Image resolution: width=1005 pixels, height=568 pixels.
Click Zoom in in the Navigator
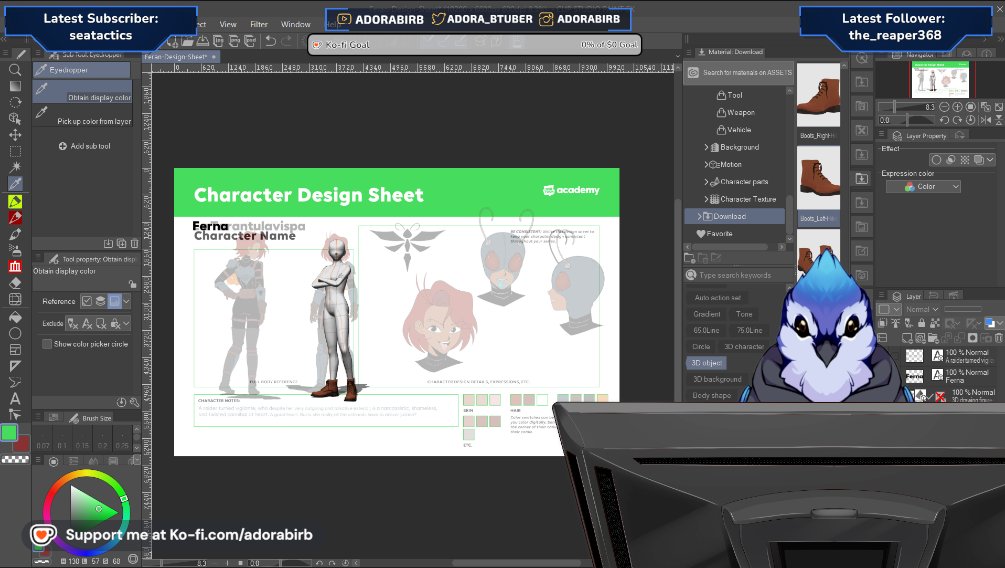pyautogui.click(x=957, y=107)
